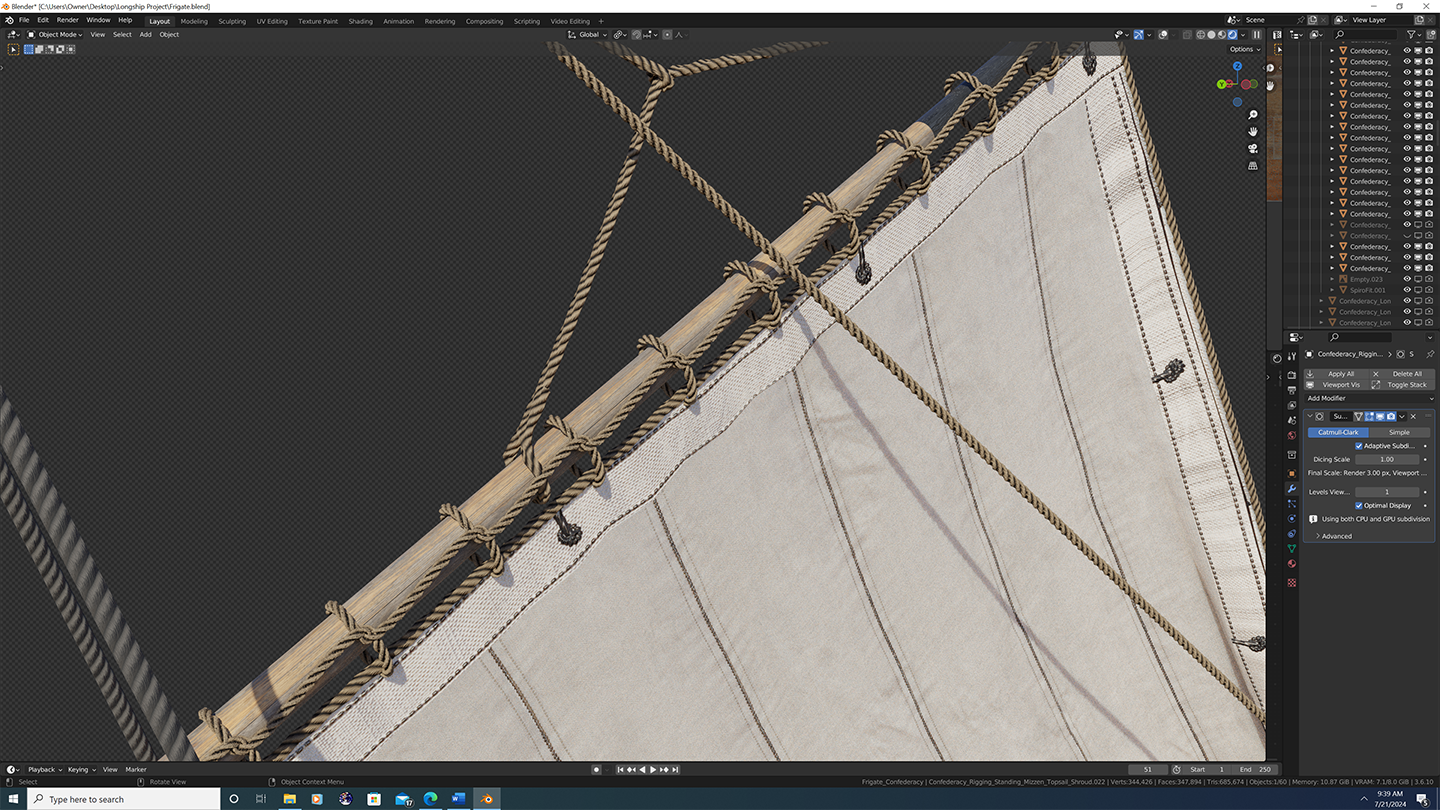
Task: Switch to the Modeling workspace tab
Action: point(194,21)
